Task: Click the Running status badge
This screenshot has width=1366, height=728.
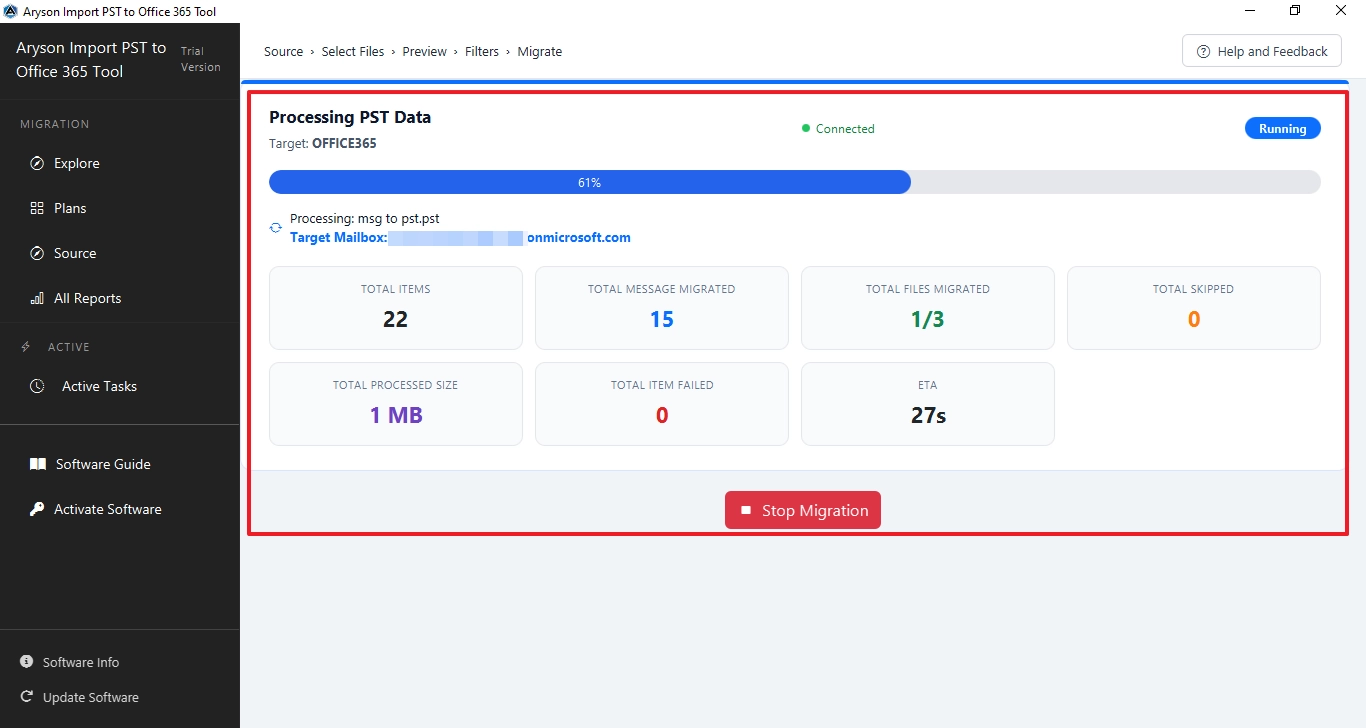Action: tap(1282, 128)
